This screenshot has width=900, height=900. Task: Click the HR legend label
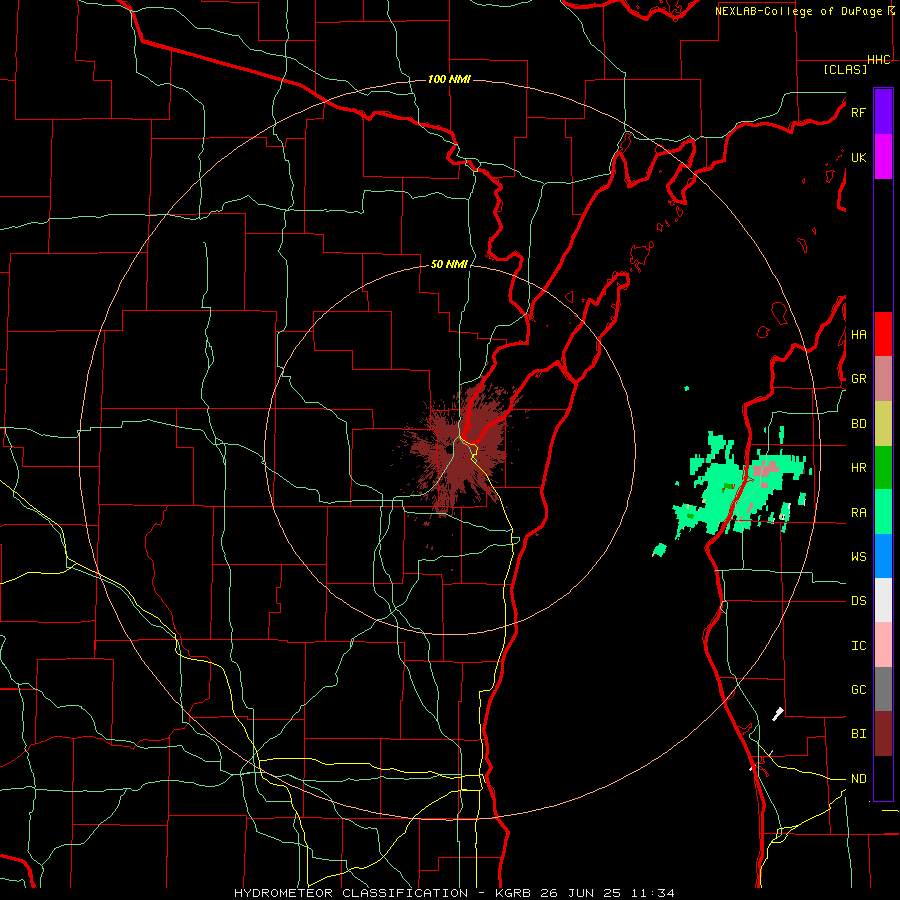click(x=858, y=467)
